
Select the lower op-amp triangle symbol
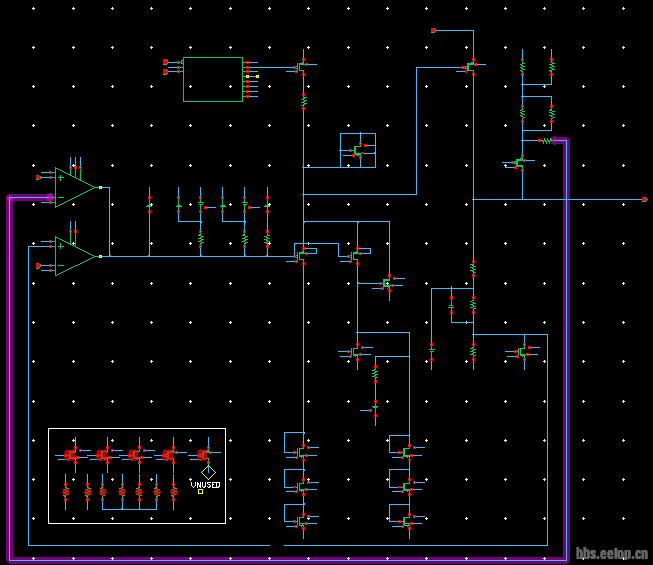tap(73, 256)
